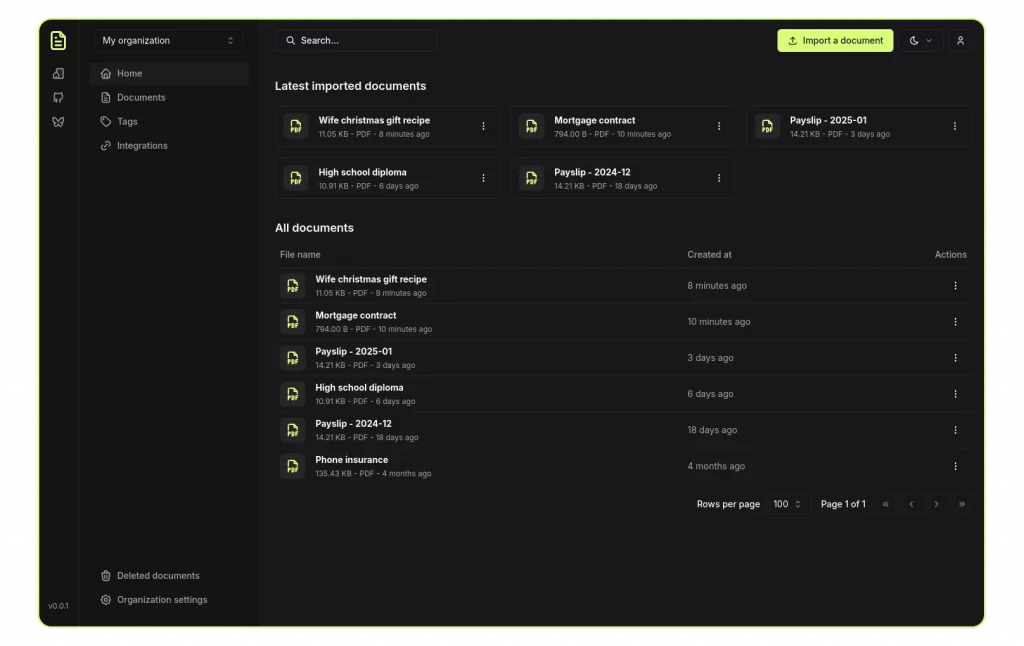1024x646 pixels.
Task: Open three-dot menu on Mortgage contract card
Action: click(x=718, y=126)
